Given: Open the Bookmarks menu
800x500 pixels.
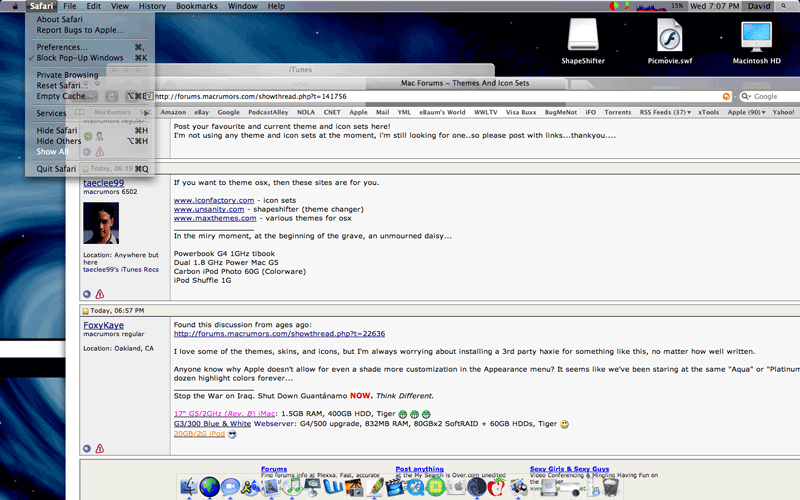Looking at the screenshot, I should click(x=196, y=6).
